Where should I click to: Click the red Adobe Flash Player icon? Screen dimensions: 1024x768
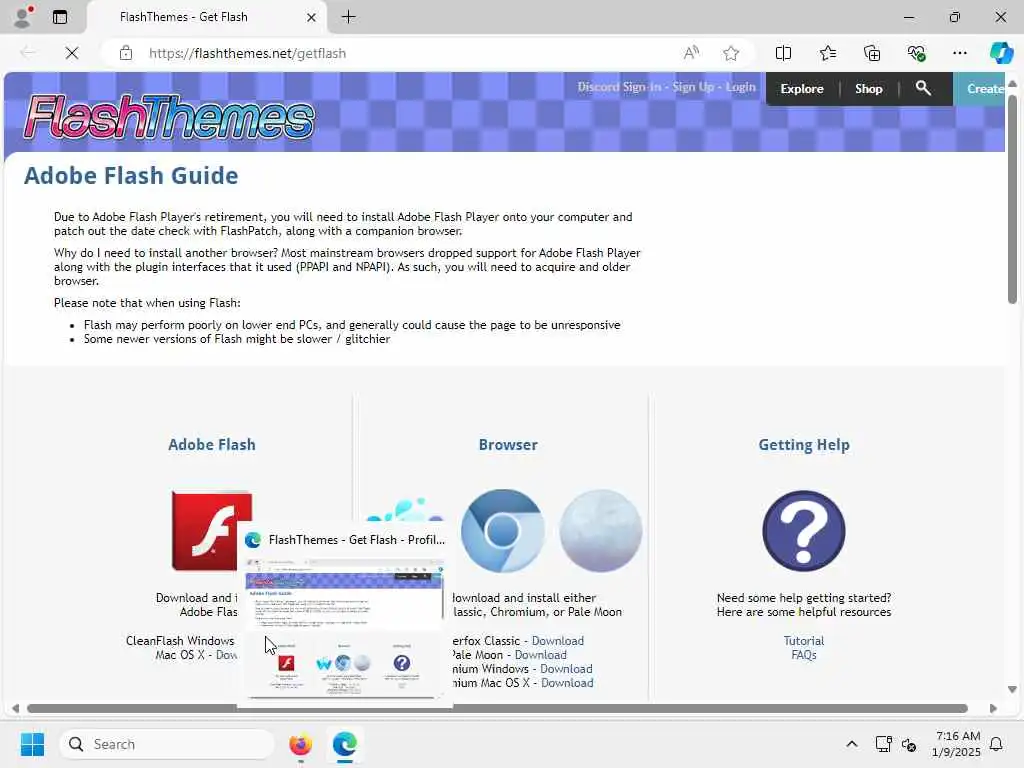212,531
